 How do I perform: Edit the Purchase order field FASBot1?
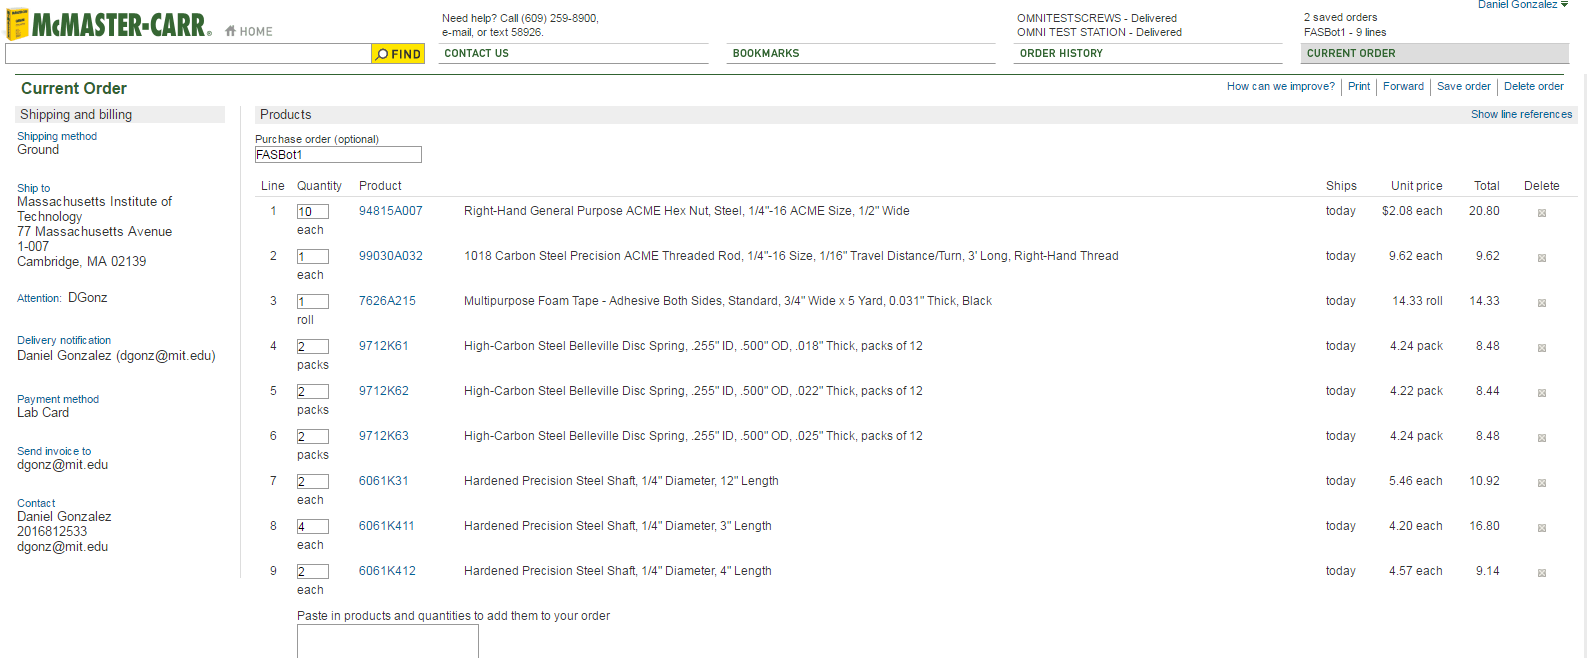pyautogui.click(x=338, y=155)
